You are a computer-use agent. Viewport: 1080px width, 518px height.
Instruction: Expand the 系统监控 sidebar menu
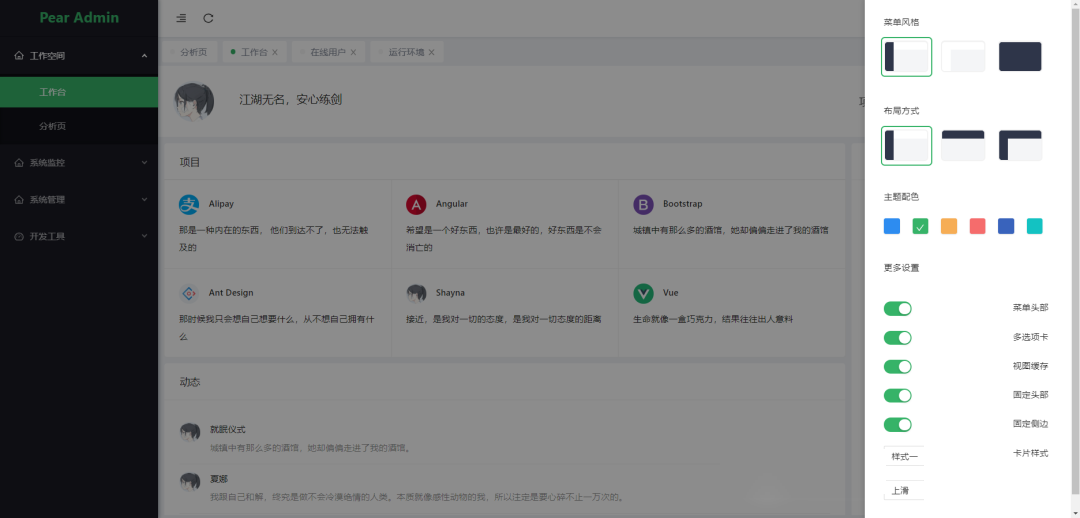click(79, 162)
